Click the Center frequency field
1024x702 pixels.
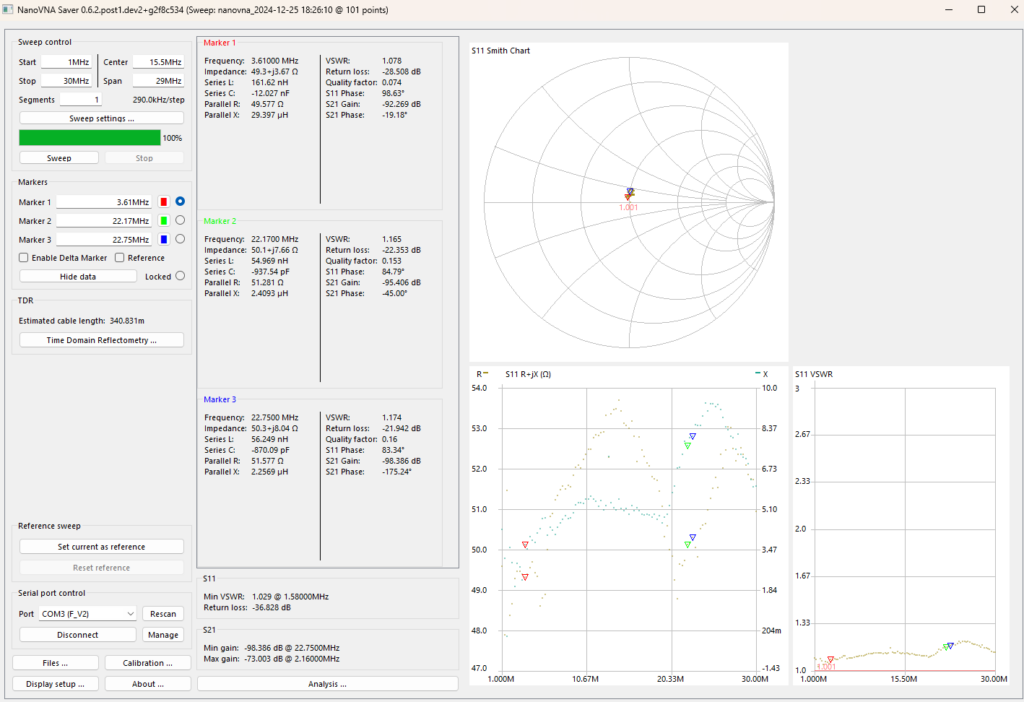tap(158, 62)
